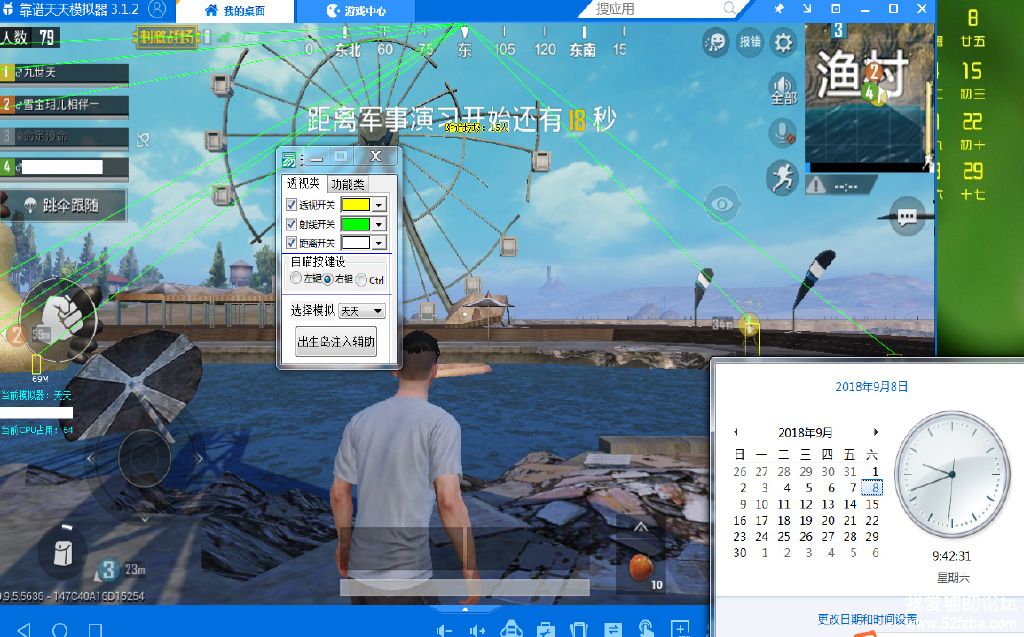Screen dimensions: 1024x637
Task: Tap the free-look eye icon
Action: point(722,204)
